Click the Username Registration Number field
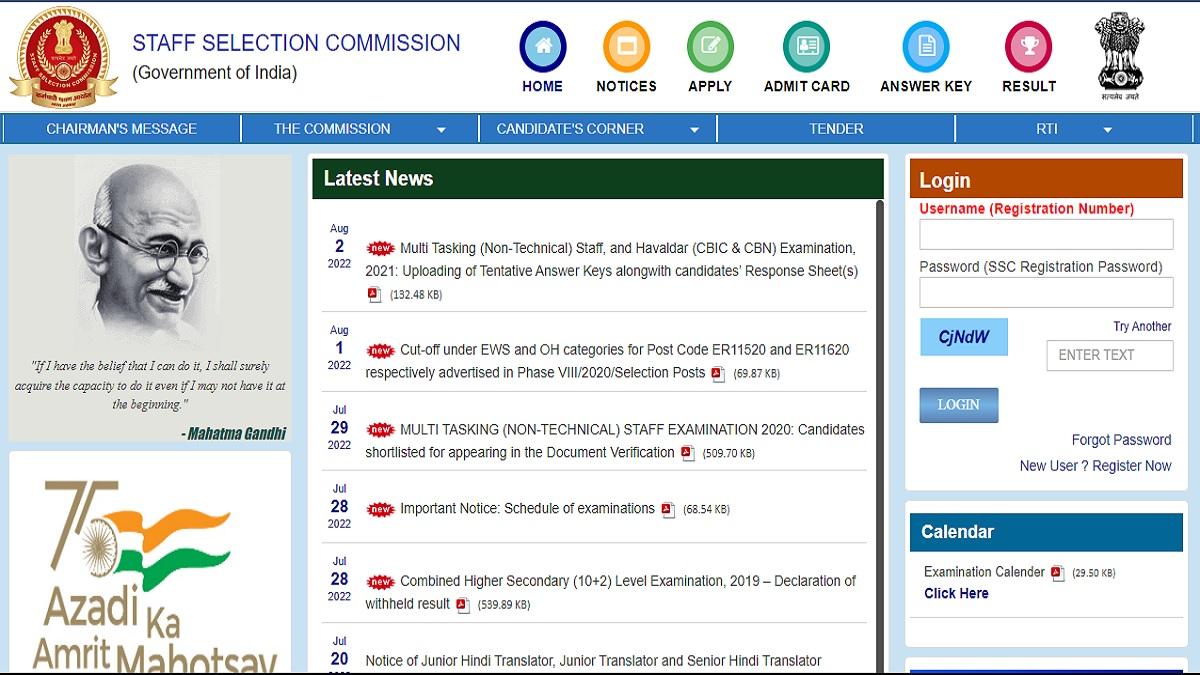This screenshot has width=1200, height=675. point(1046,233)
